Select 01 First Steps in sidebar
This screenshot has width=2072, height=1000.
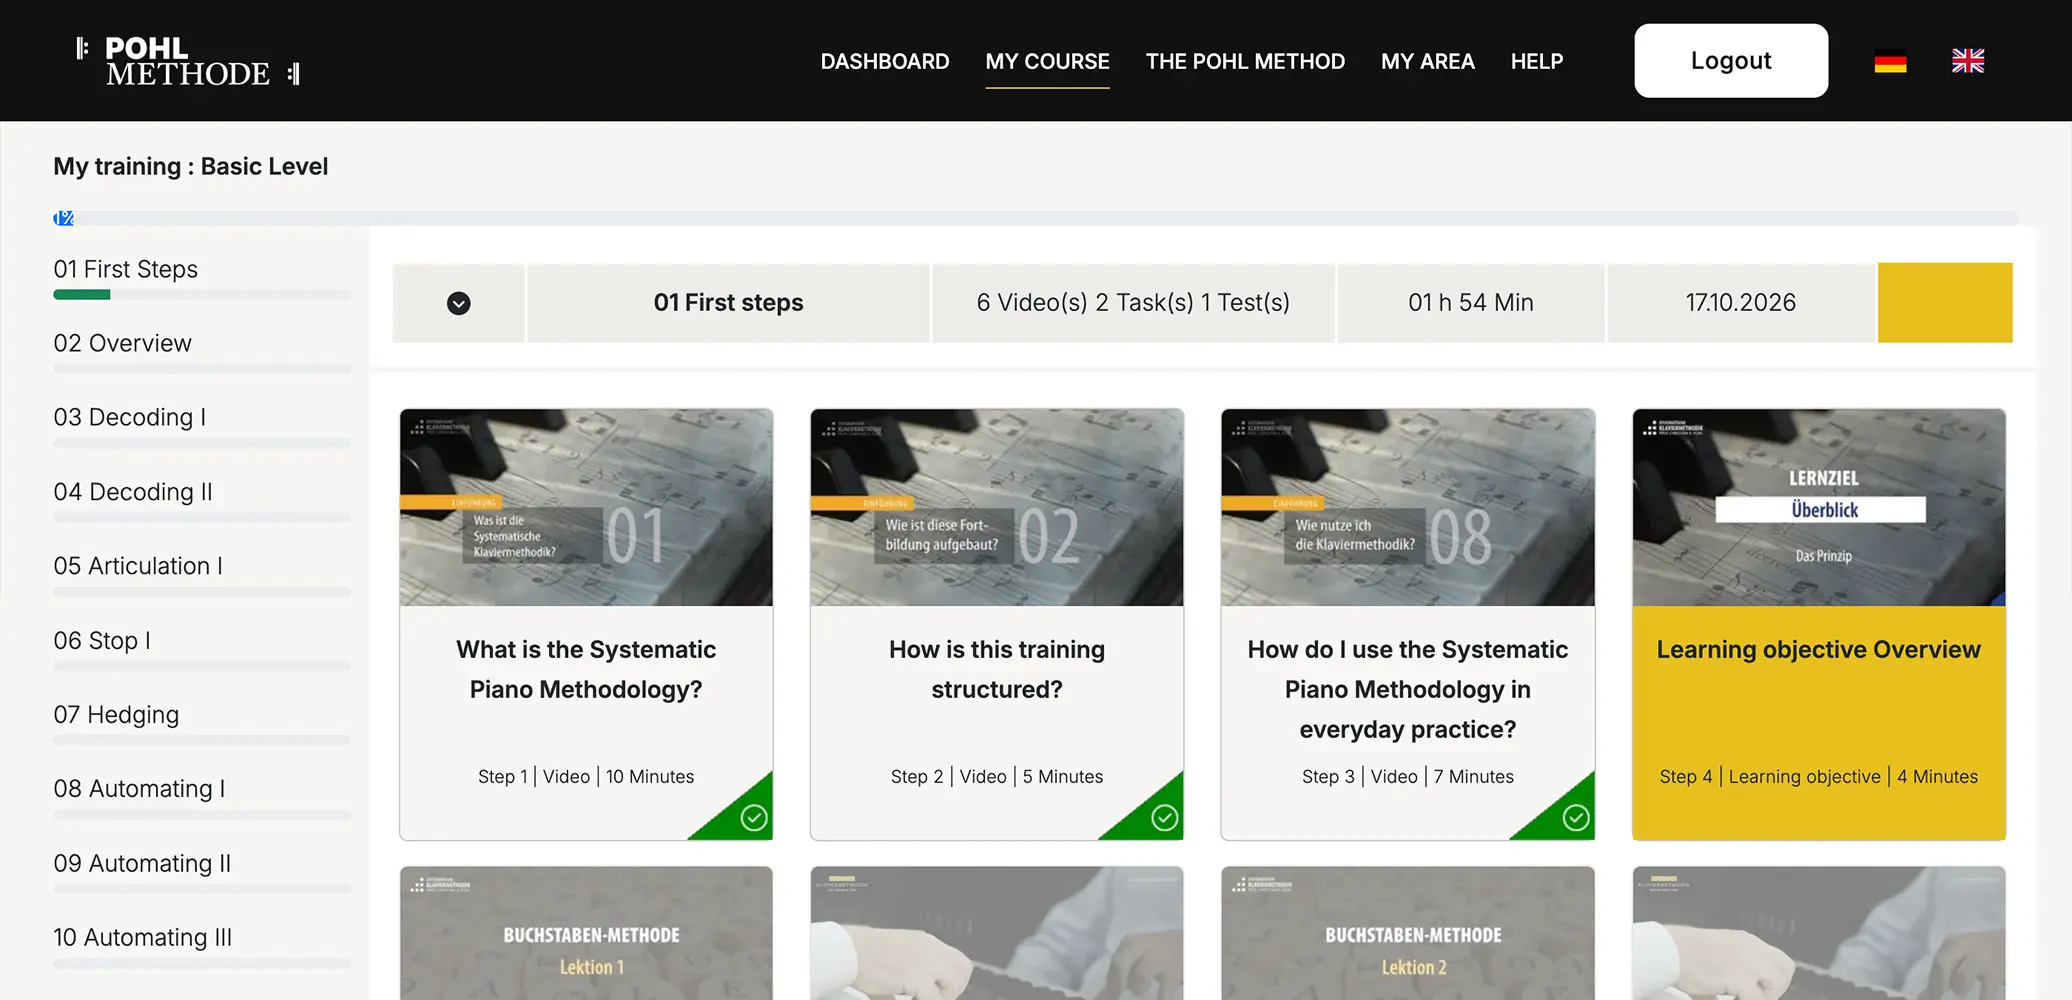click(x=126, y=269)
